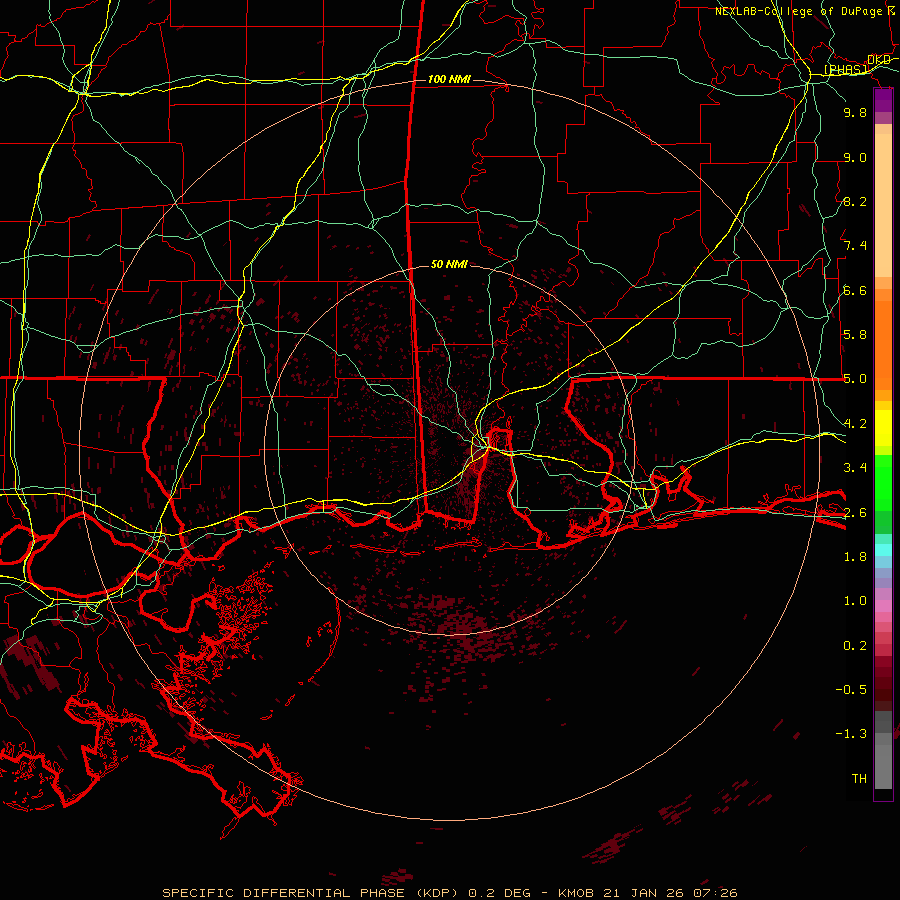Screen dimensions: 900x900
Task: Click the 0.2 scale value
Action: tap(855, 646)
